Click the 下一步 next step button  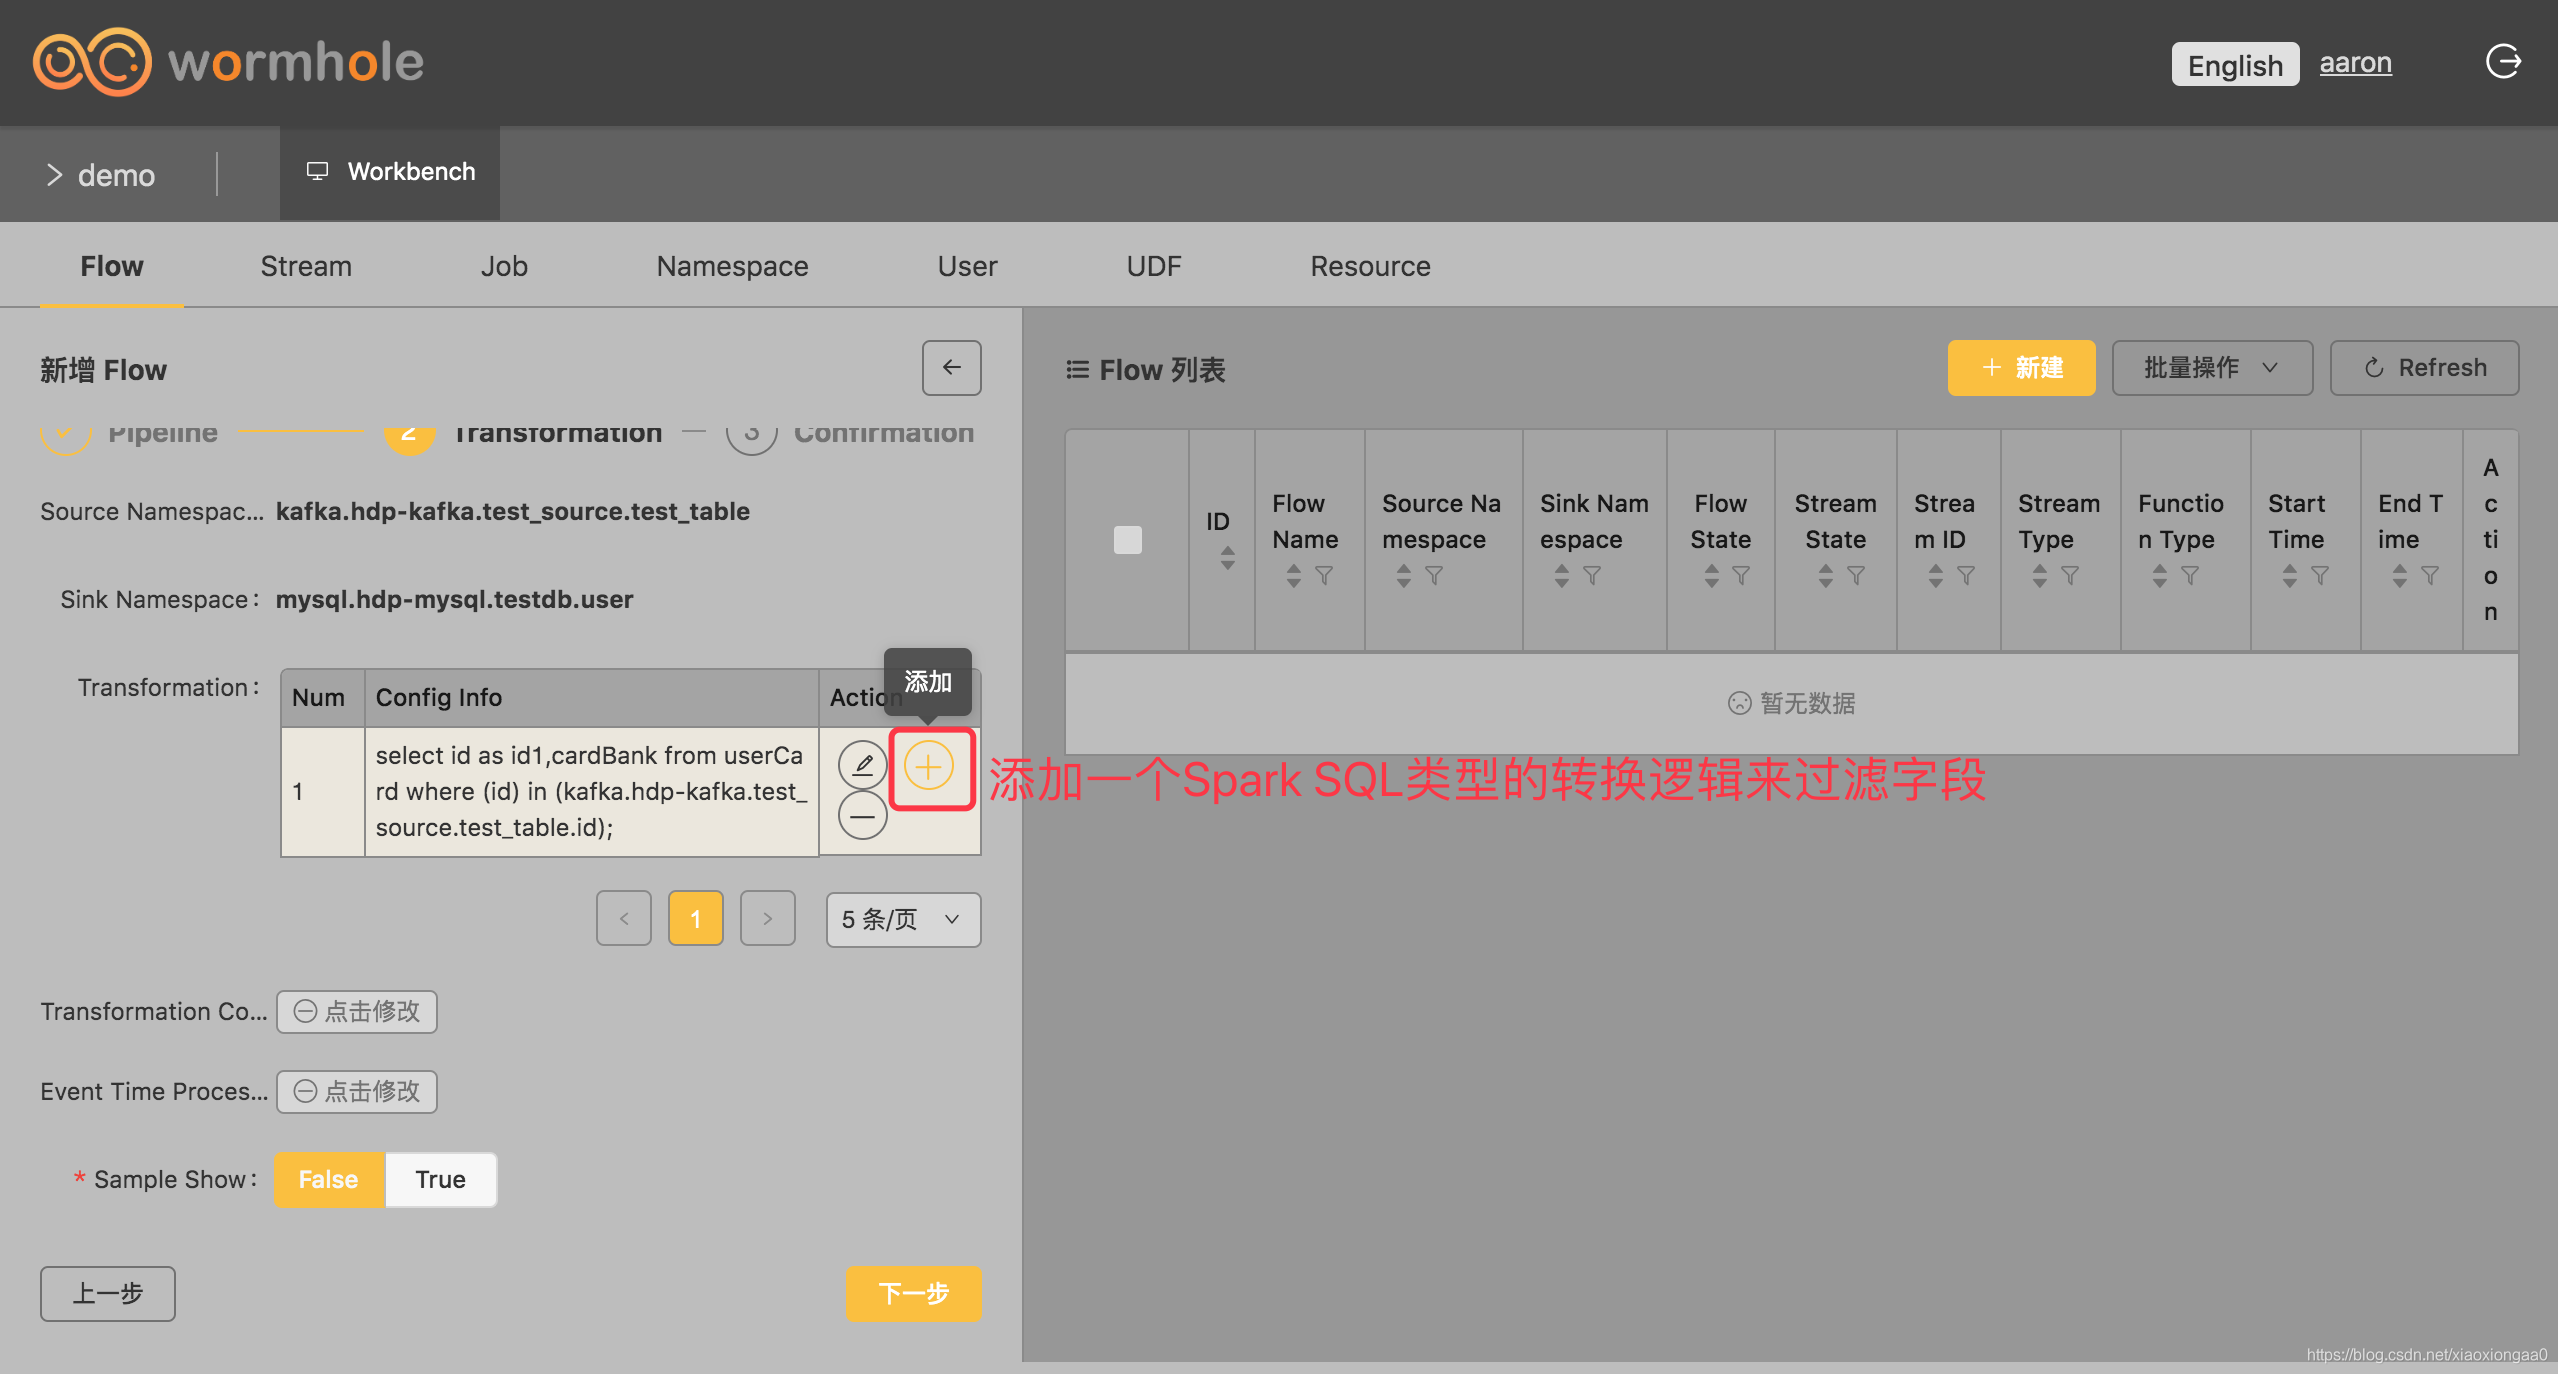coord(912,1293)
